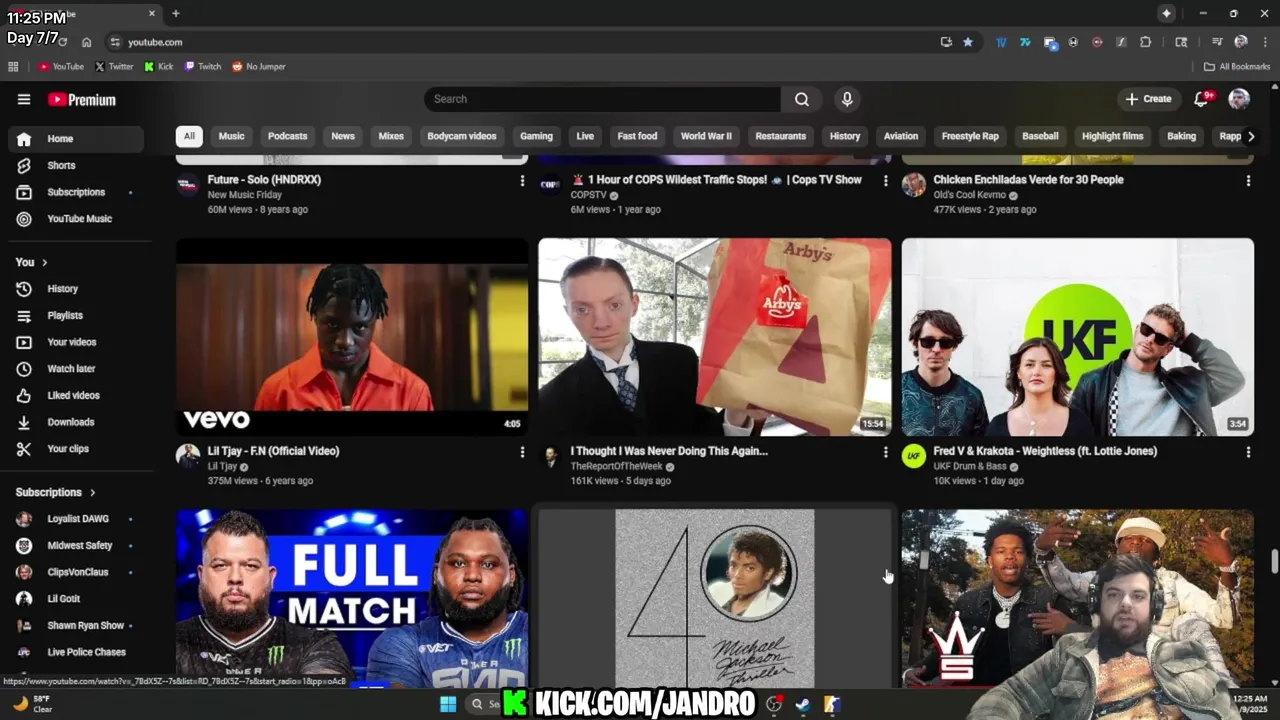1280x720 pixels.
Task: Open the FULL MATCH video thumbnail
Action: point(352,598)
